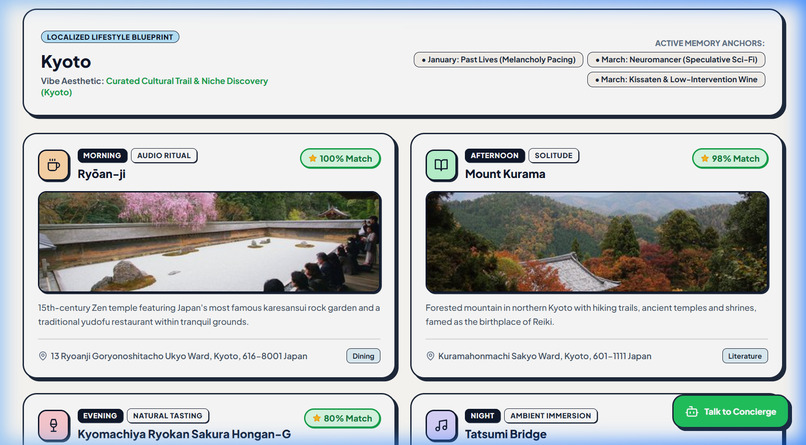Select the 98% Match badge
This screenshot has height=445, width=806.
tap(730, 158)
